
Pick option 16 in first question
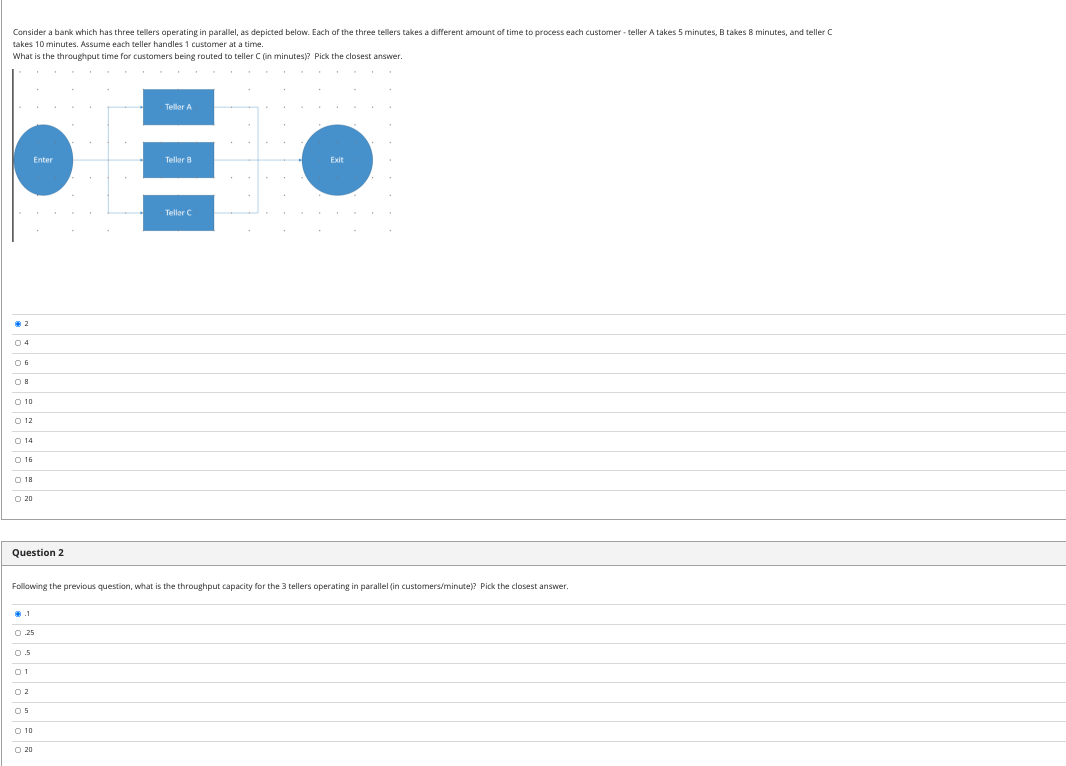[x=18, y=460]
